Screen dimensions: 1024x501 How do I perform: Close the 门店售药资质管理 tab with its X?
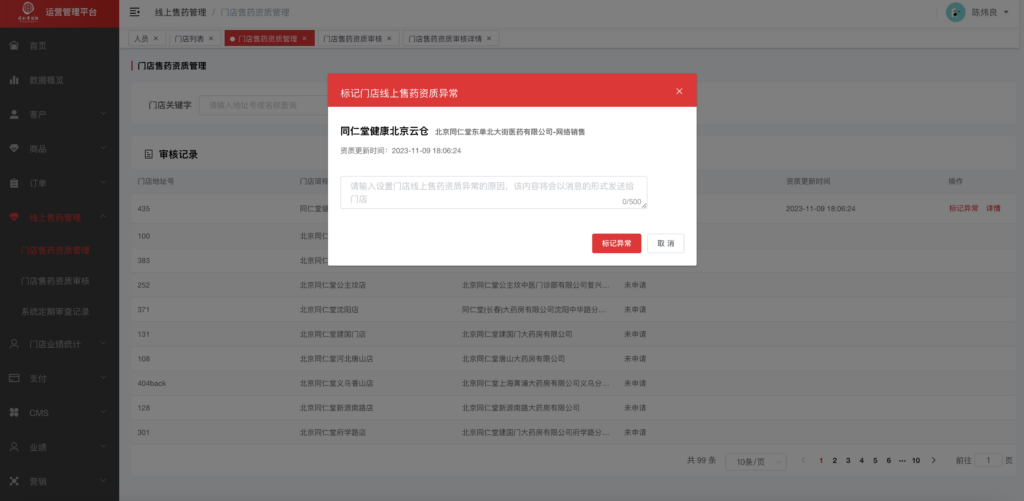click(304, 39)
